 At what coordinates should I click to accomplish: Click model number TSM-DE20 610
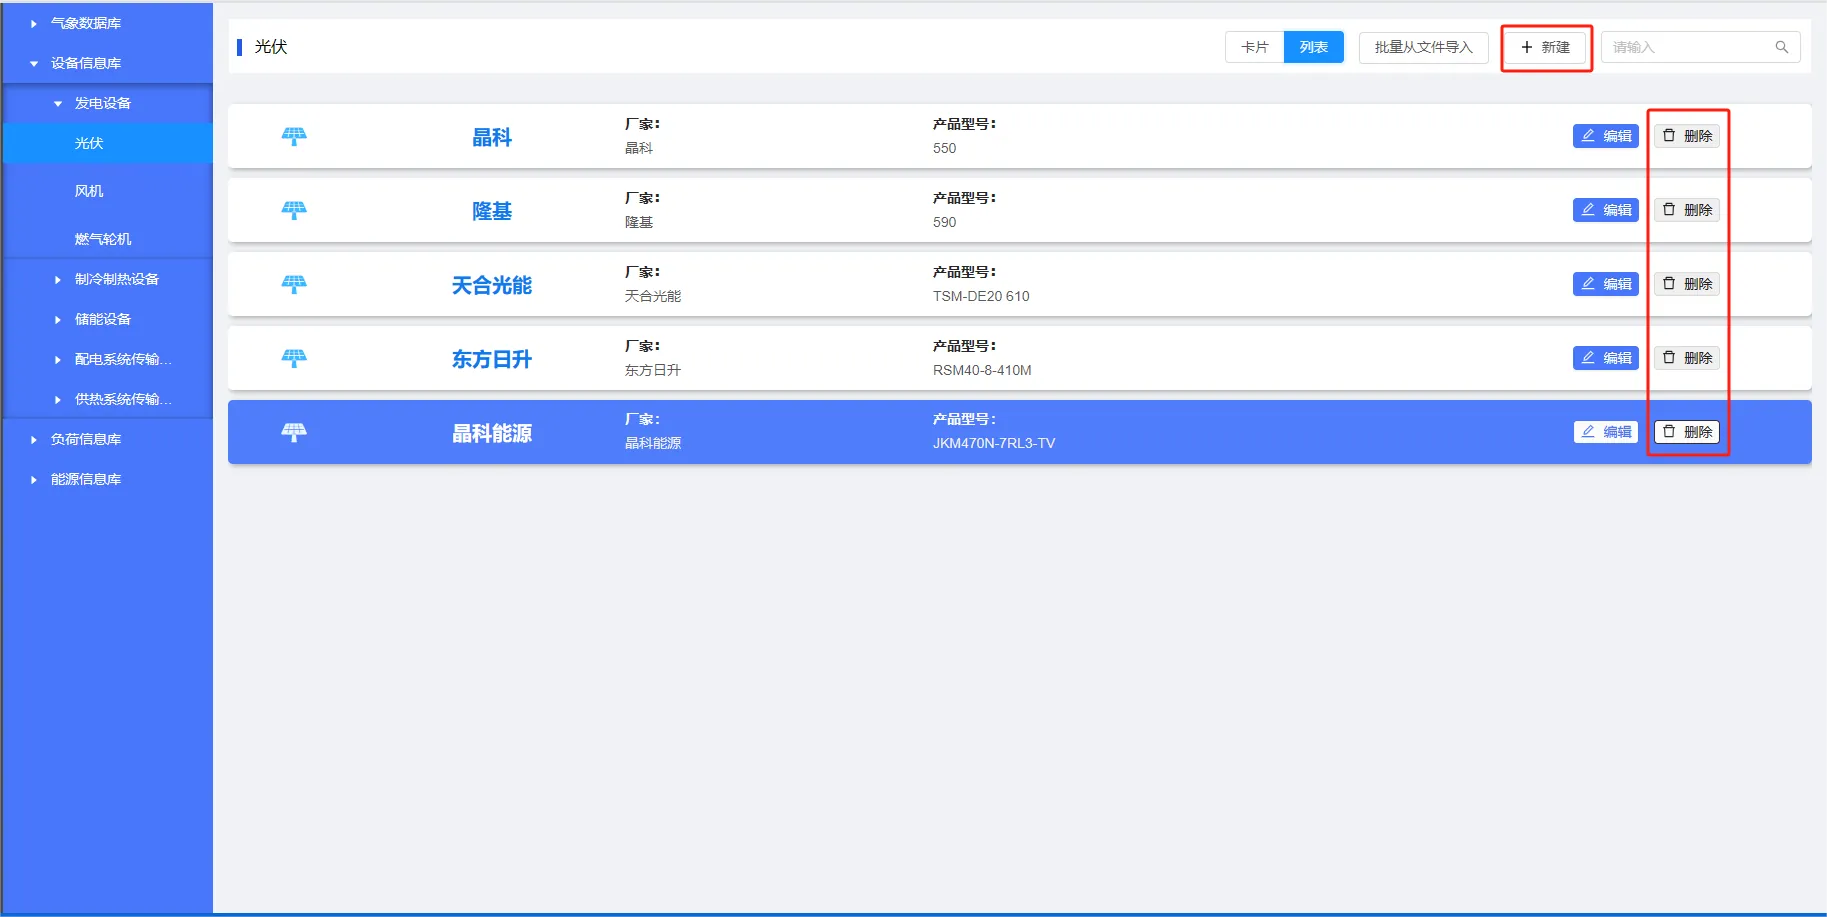click(x=981, y=296)
